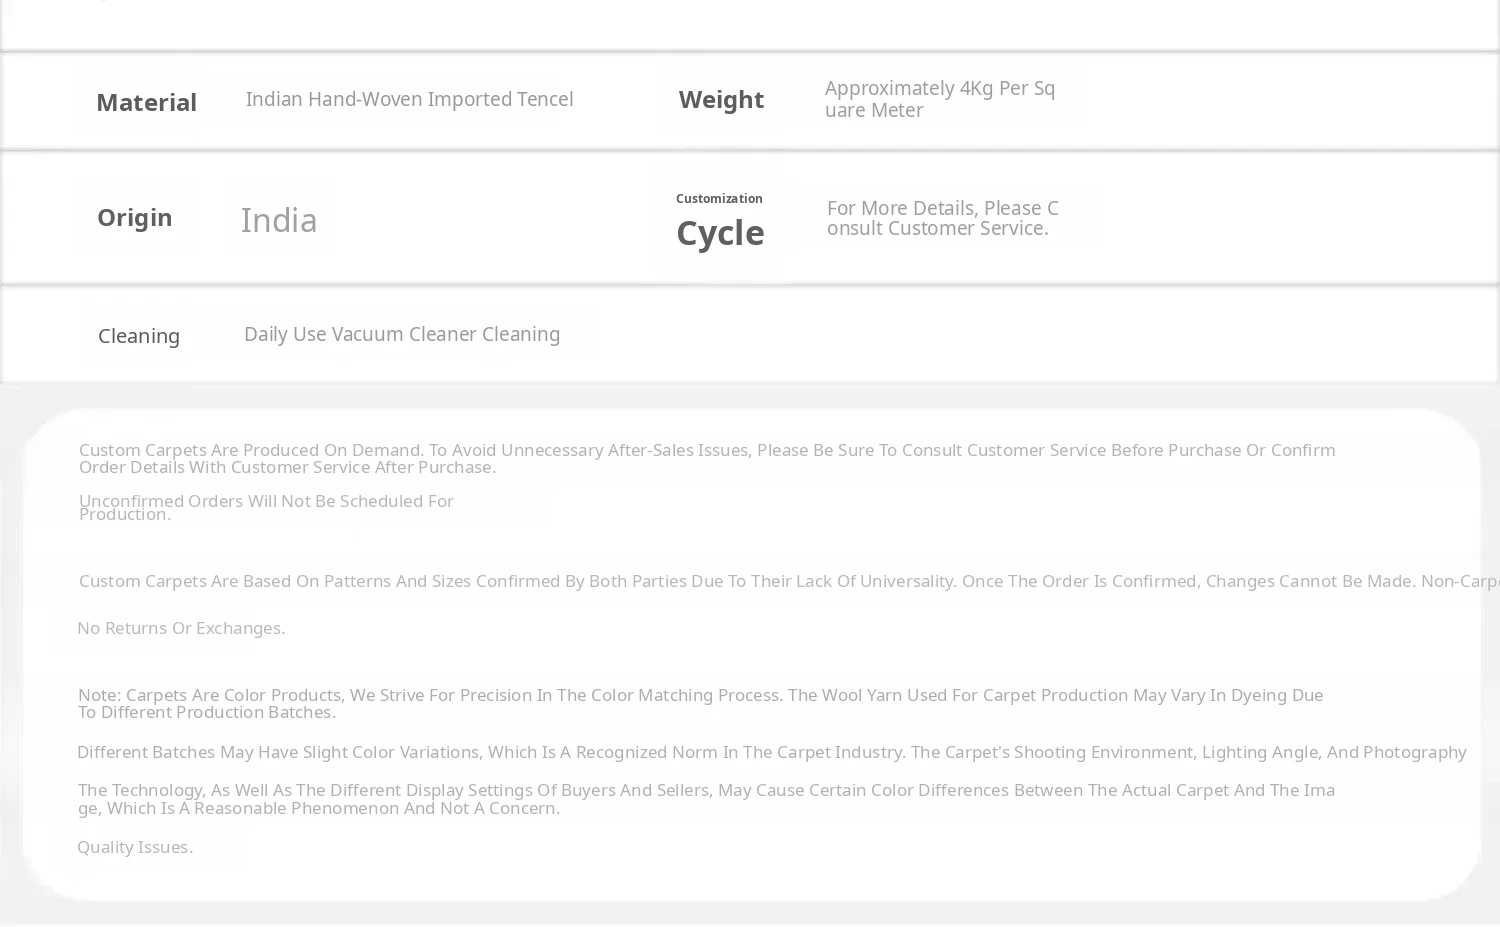This screenshot has width=1500, height=927.
Task: Click the Different Batches slight color variations line
Action: tap(772, 752)
